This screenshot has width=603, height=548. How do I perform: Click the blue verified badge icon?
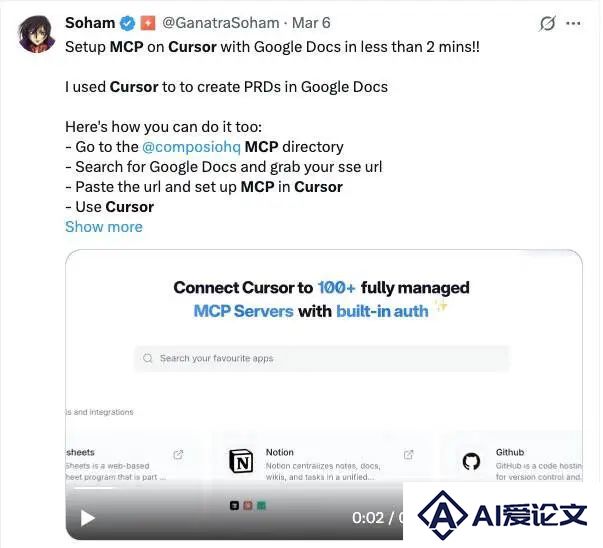[128, 23]
